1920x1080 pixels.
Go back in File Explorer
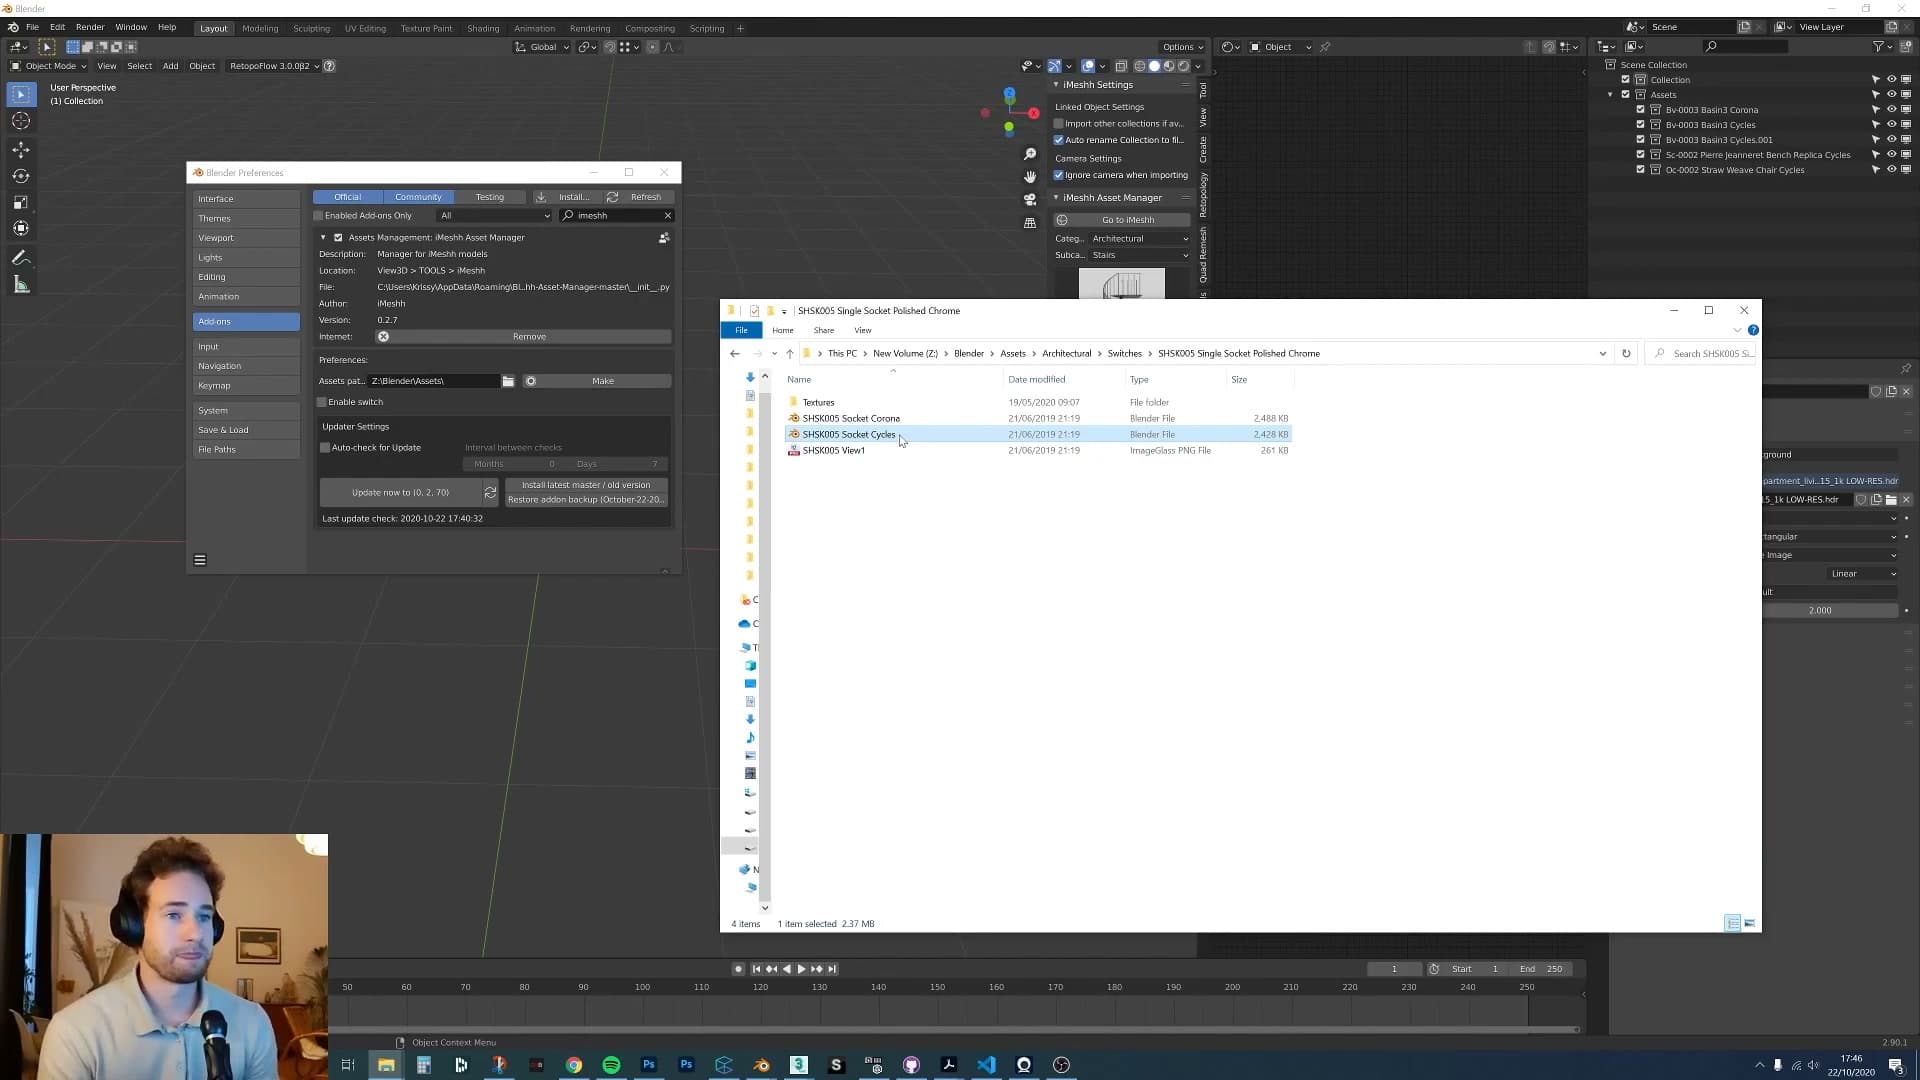(735, 354)
